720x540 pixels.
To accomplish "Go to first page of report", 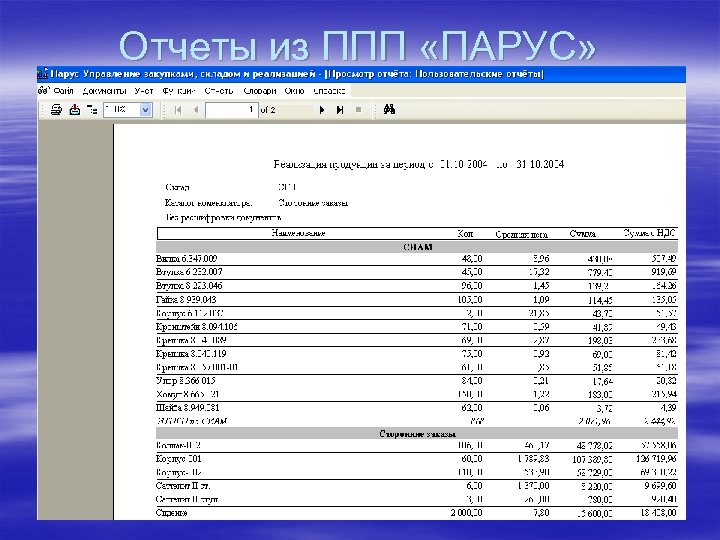I will (x=178, y=110).
